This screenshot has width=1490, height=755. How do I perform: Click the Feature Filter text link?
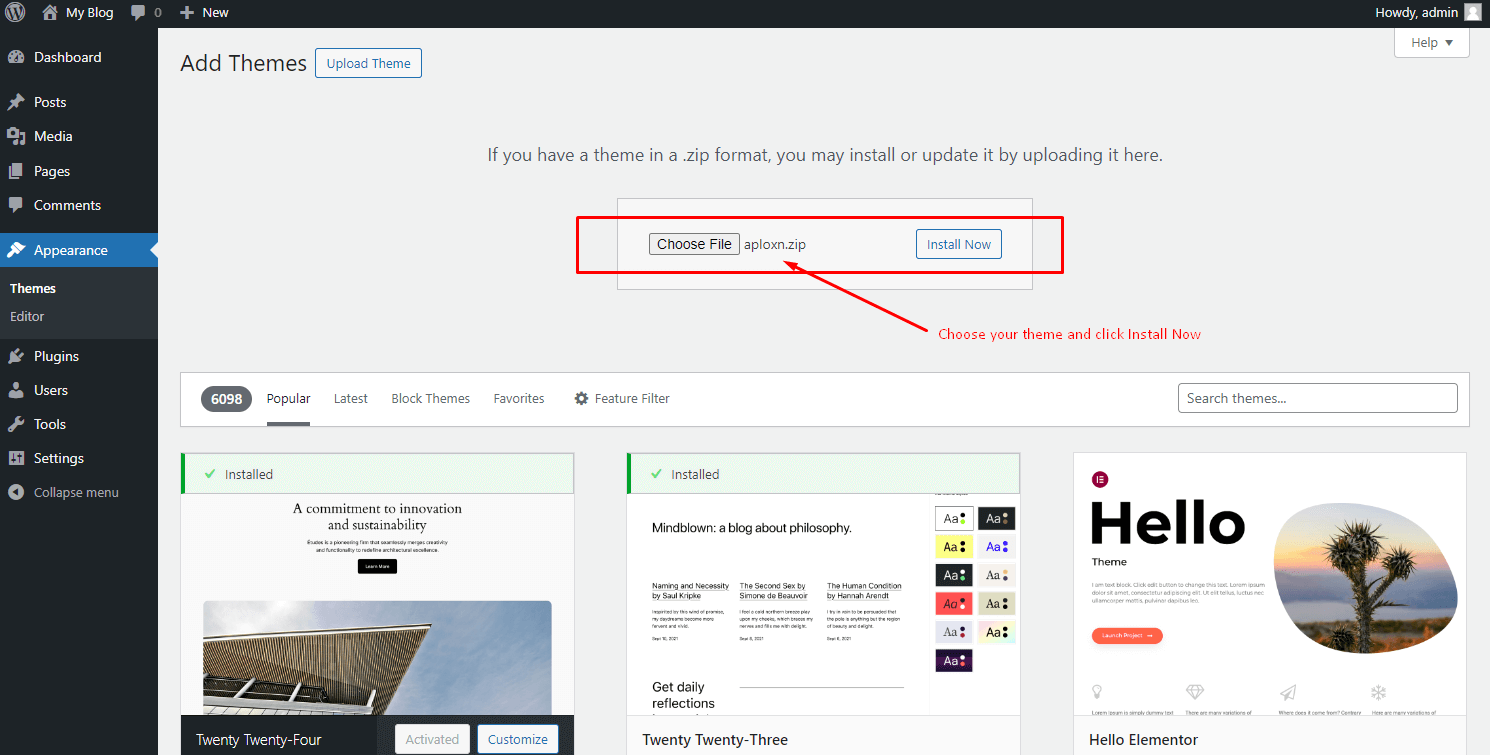click(x=632, y=398)
